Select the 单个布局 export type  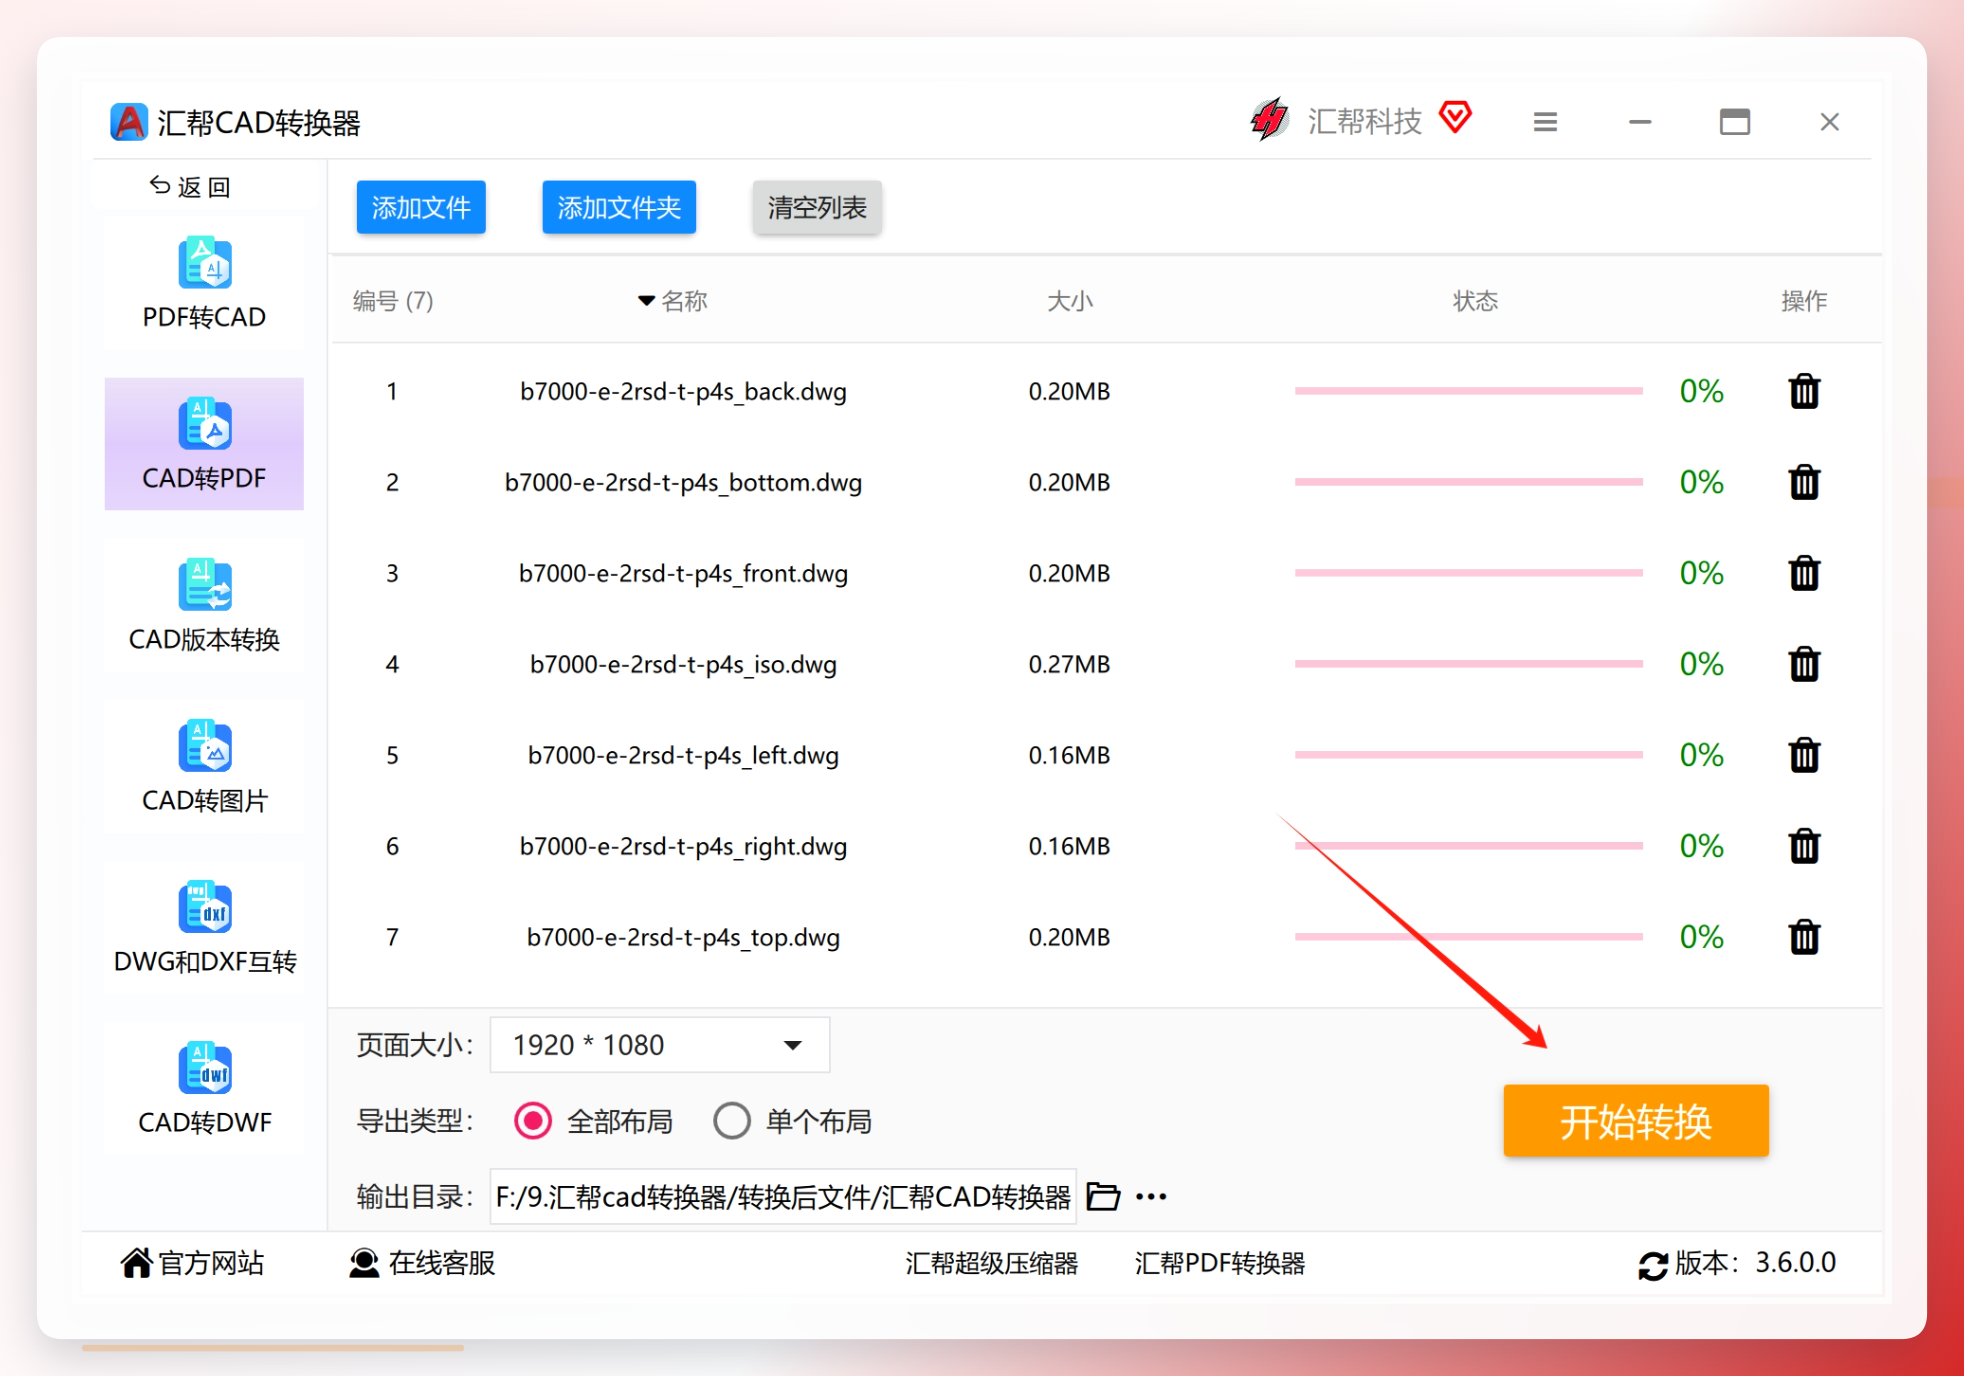(792, 1121)
